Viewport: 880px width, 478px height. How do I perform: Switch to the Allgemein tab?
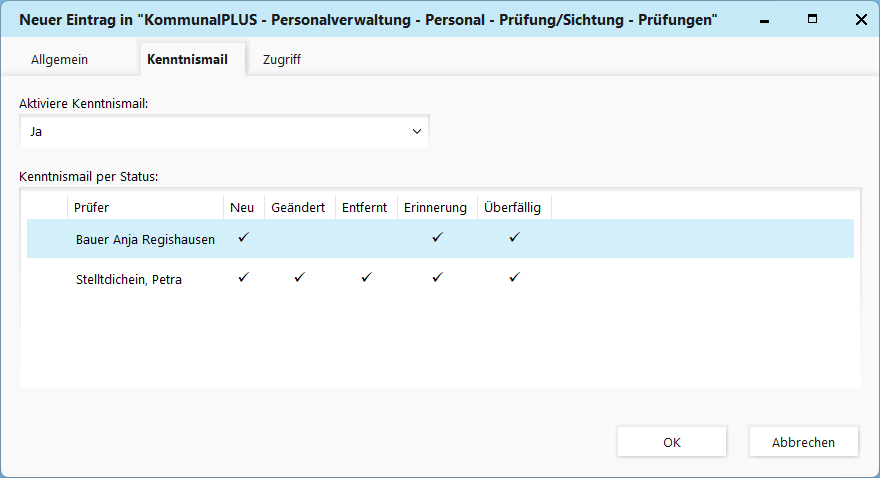coord(60,59)
